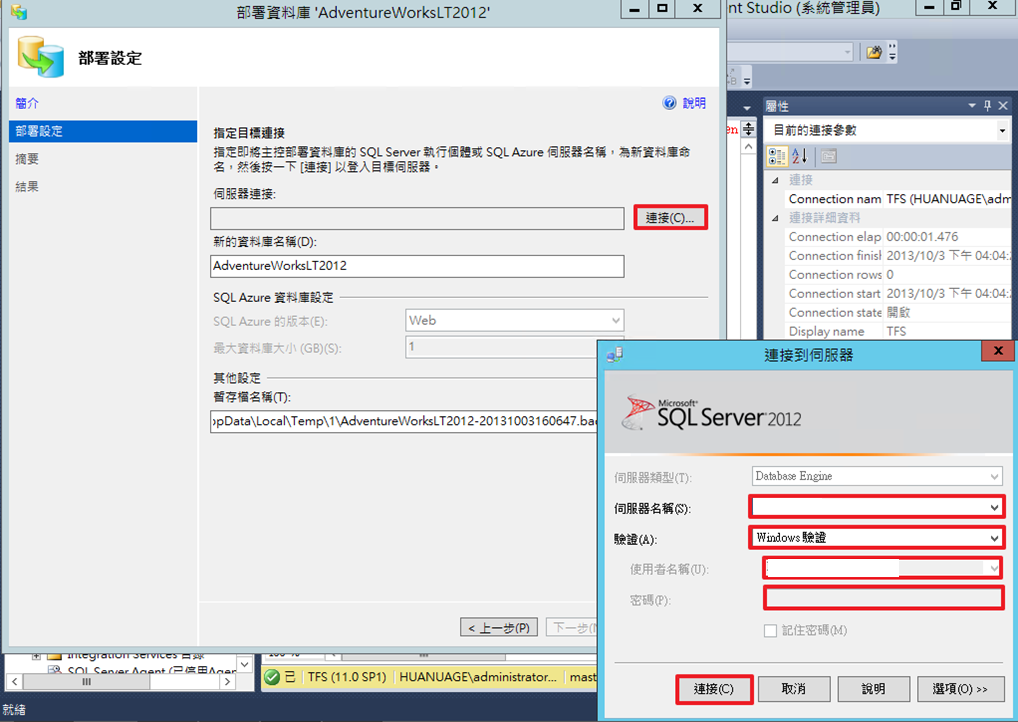Minimize the deploy database wizard window
Image resolution: width=1018 pixels, height=722 pixels.
tap(635, 8)
